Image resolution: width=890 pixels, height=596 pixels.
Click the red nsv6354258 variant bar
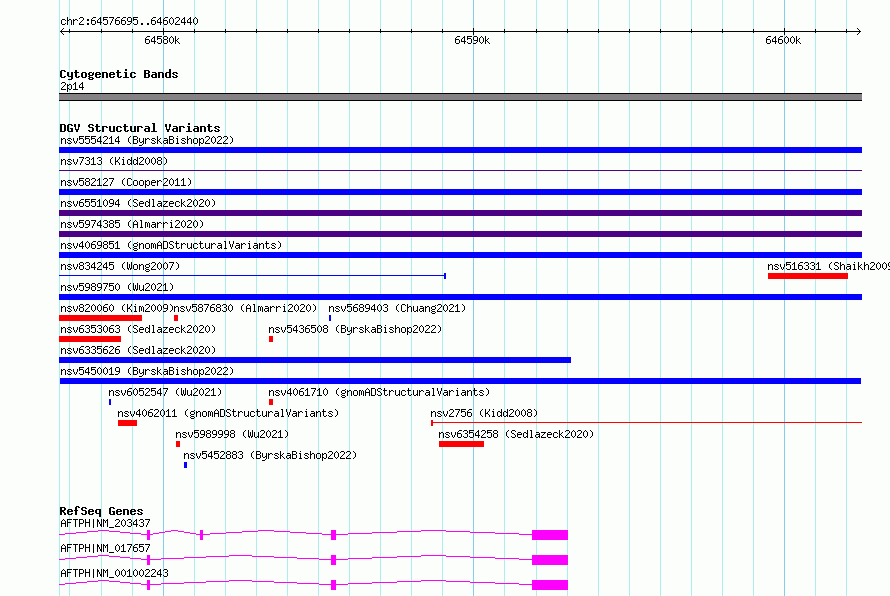(x=461, y=444)
